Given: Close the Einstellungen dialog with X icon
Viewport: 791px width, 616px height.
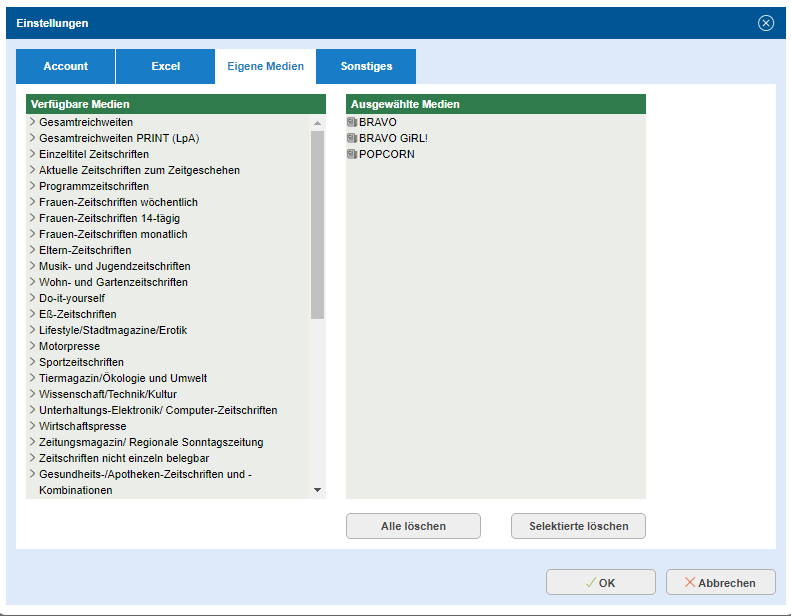Looking at the screenshot, I should (x=766, y=23).
